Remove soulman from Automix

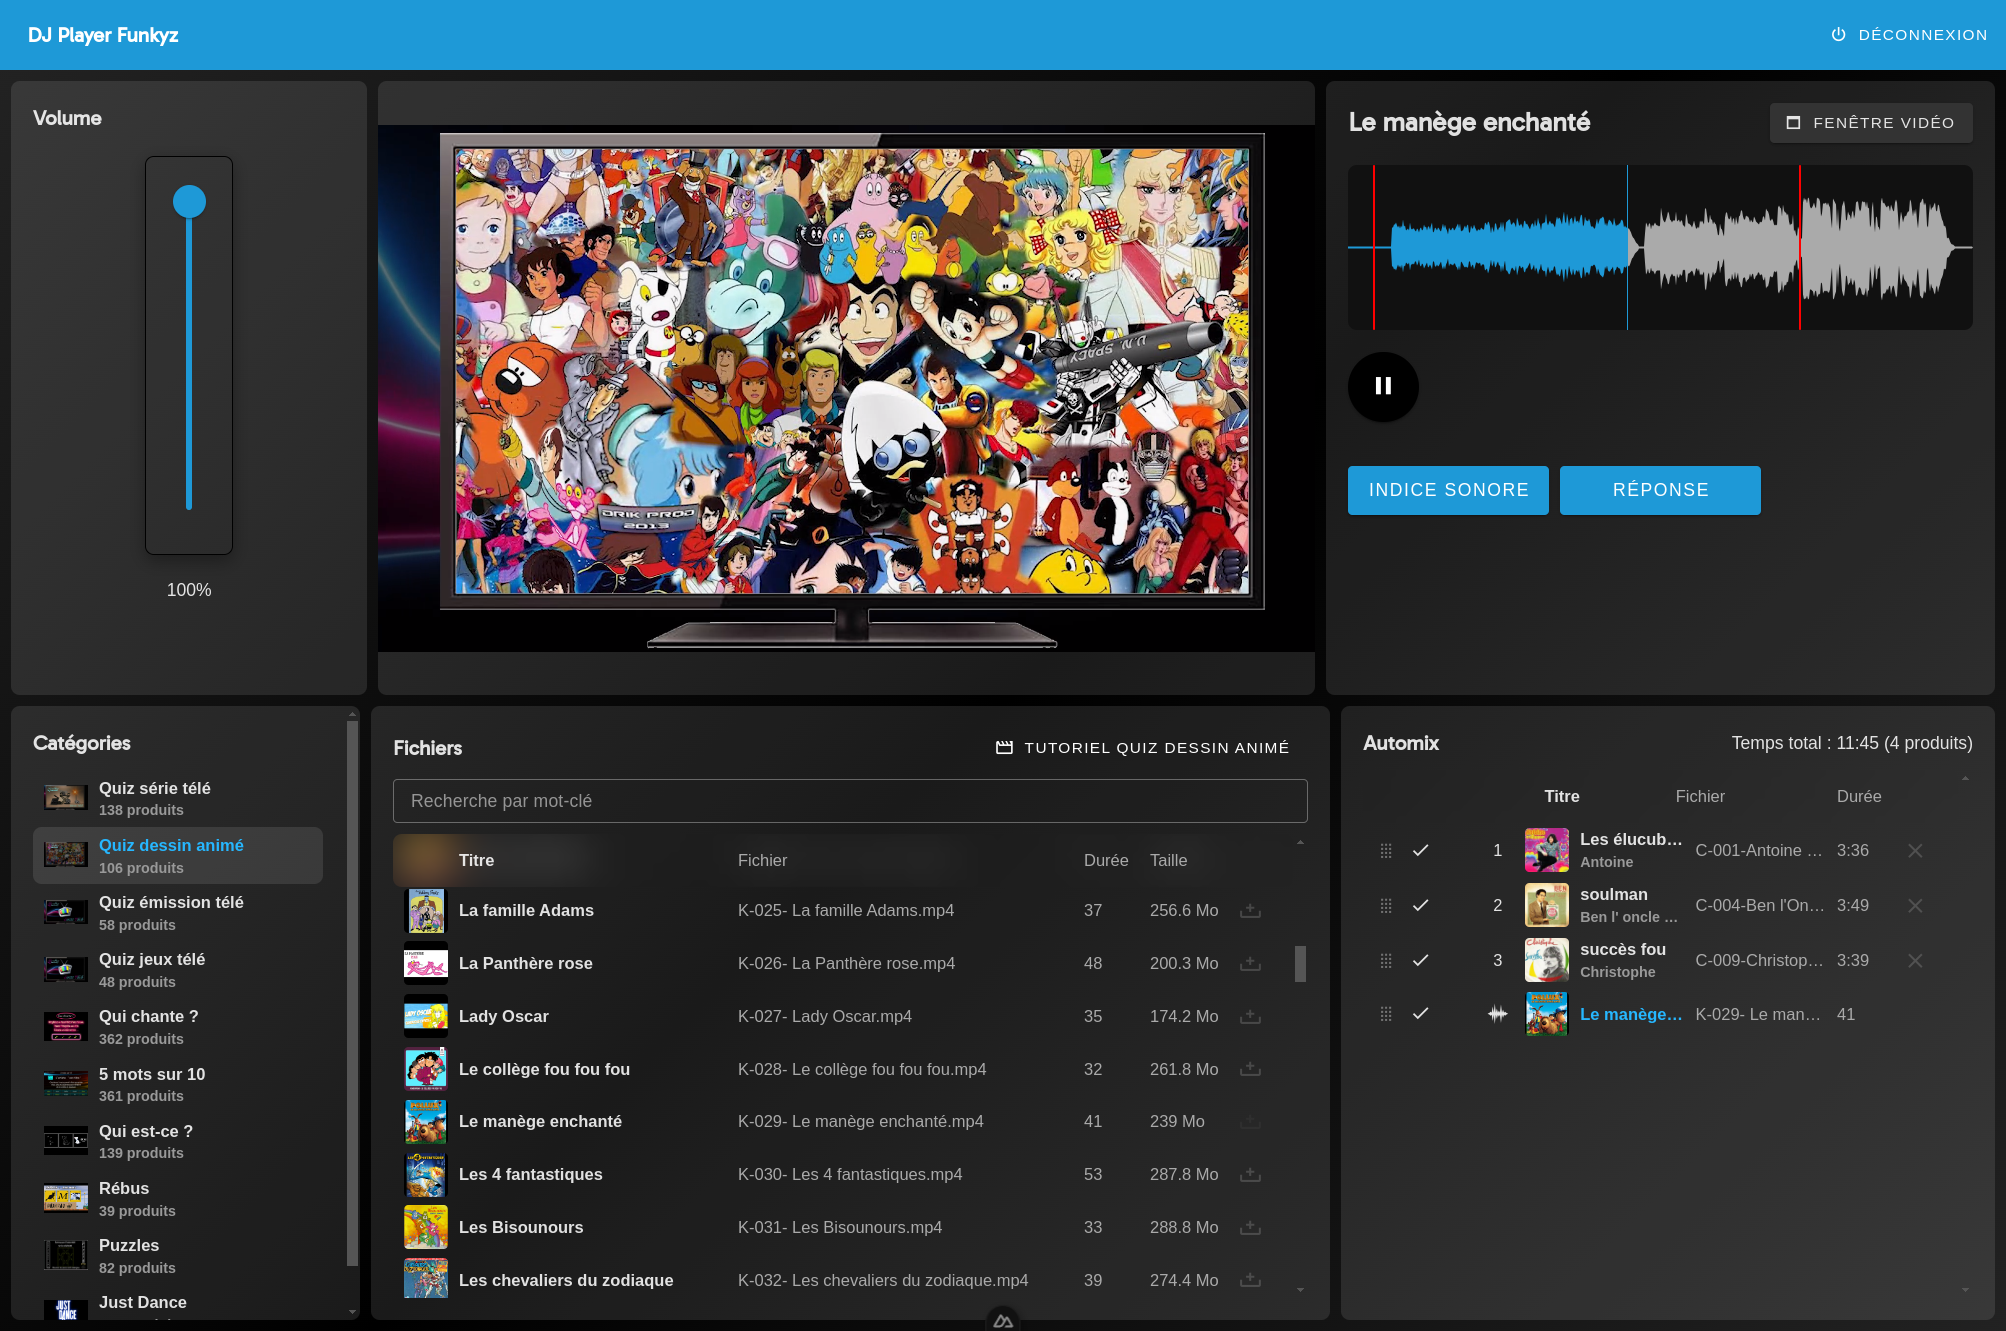[x=1915, y=905]
